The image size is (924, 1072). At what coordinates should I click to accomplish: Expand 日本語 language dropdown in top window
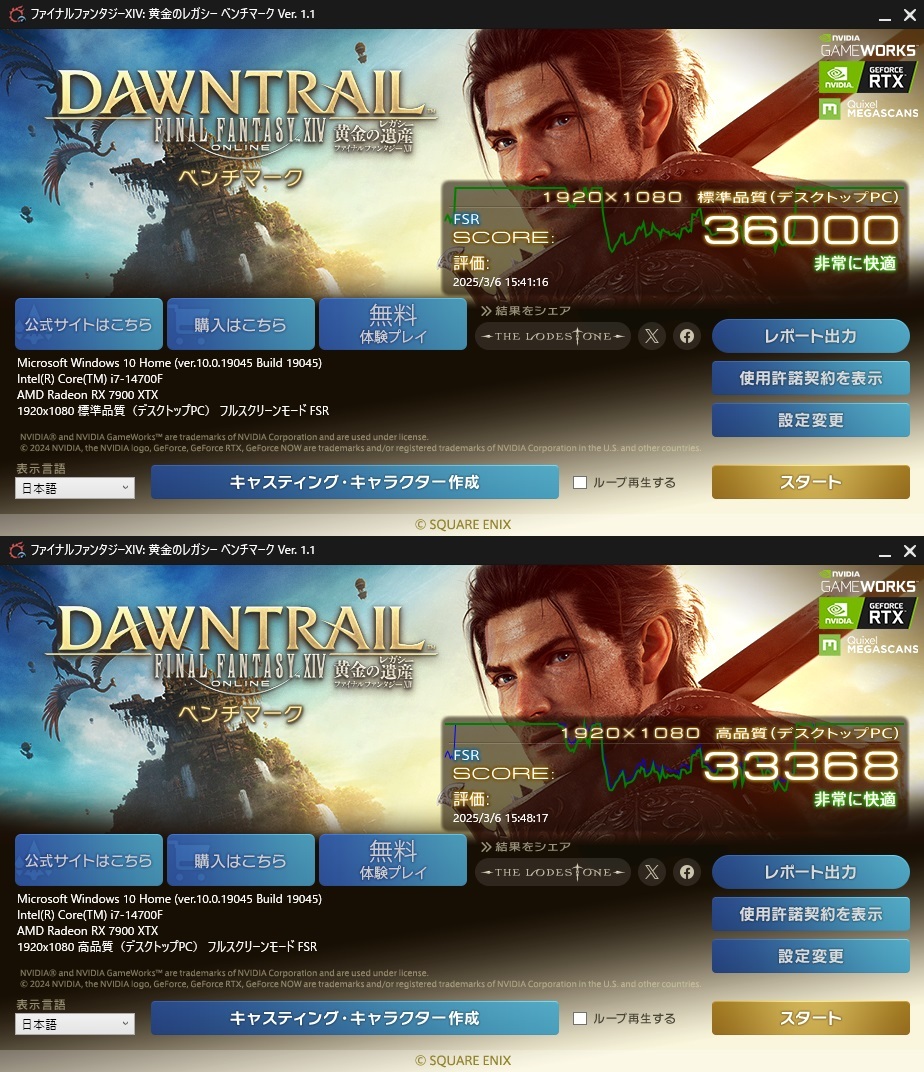[x=75, y=488]
